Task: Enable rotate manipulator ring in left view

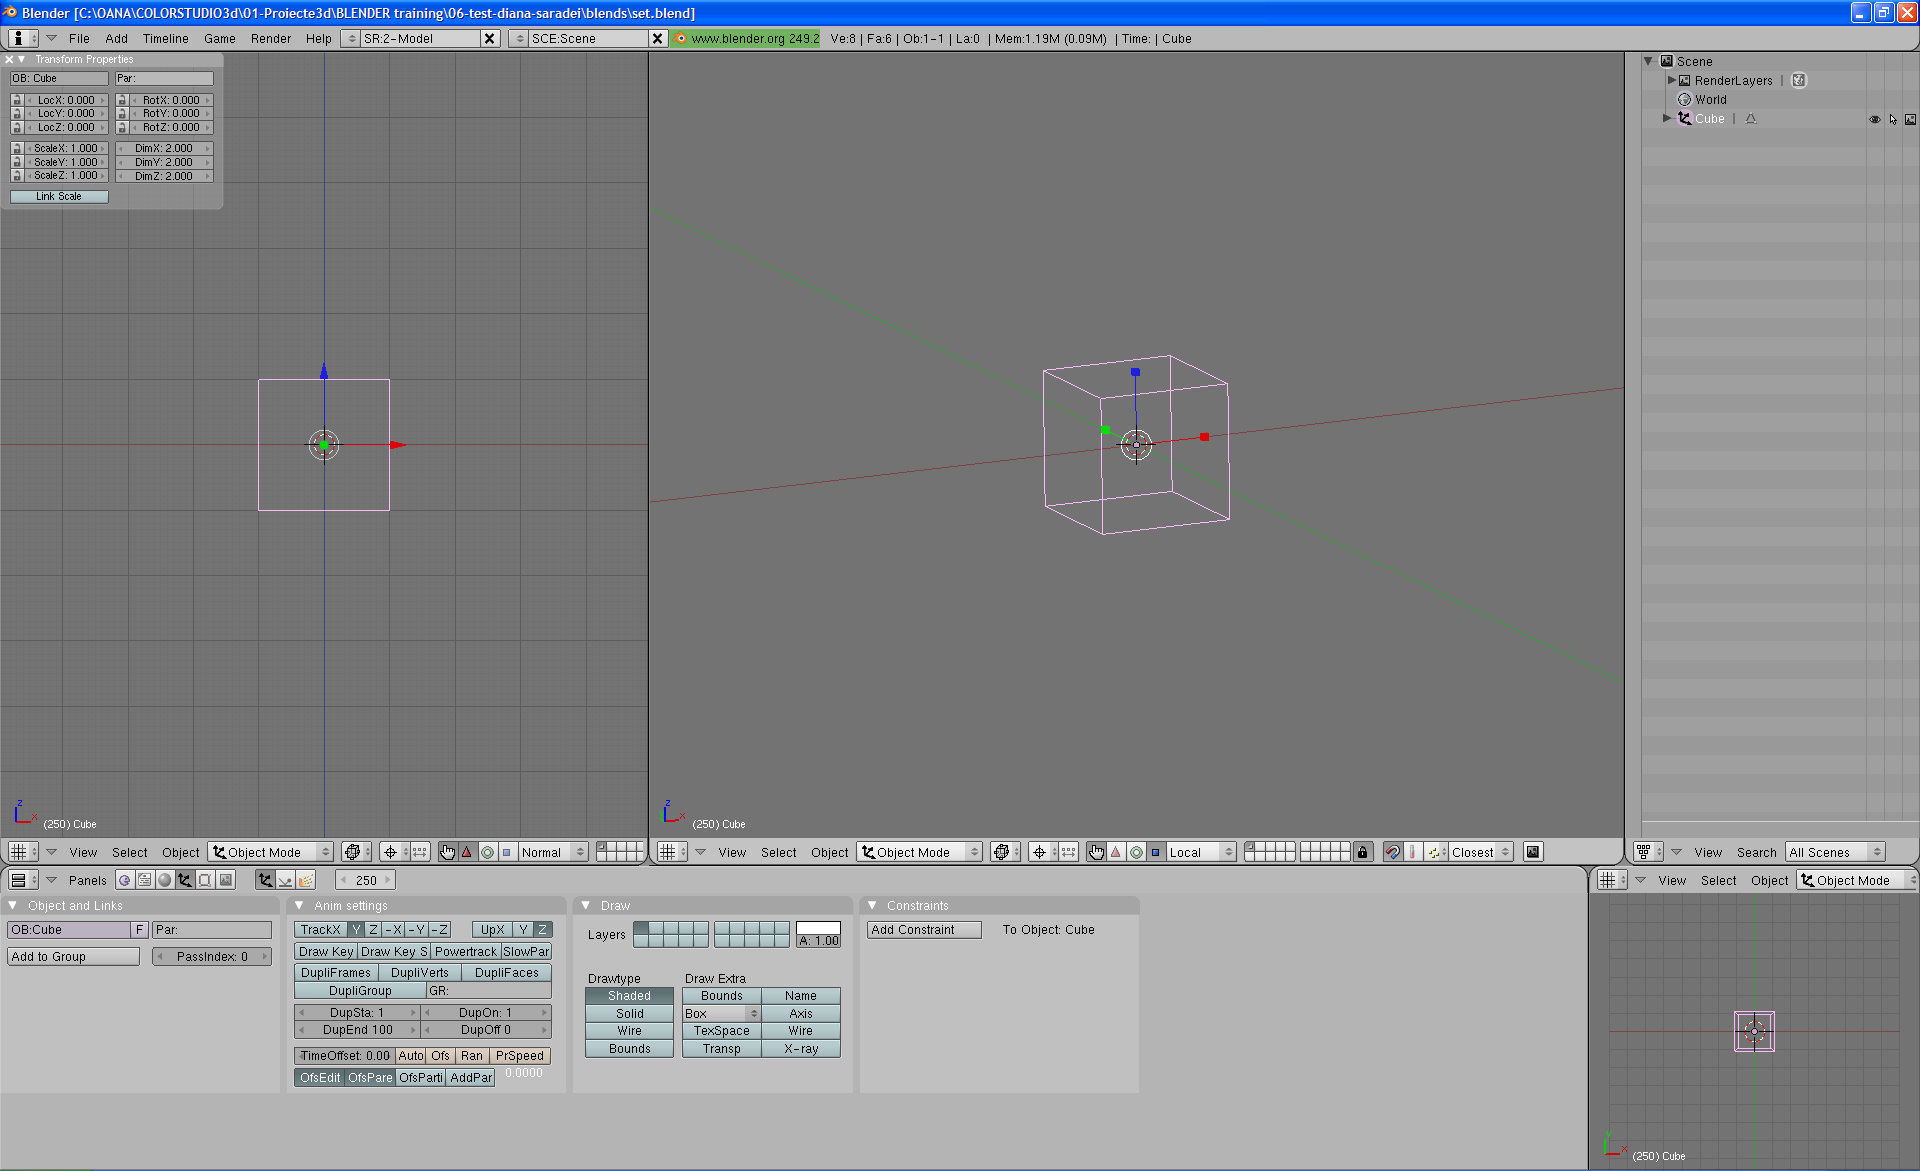Action: (487, 852)
